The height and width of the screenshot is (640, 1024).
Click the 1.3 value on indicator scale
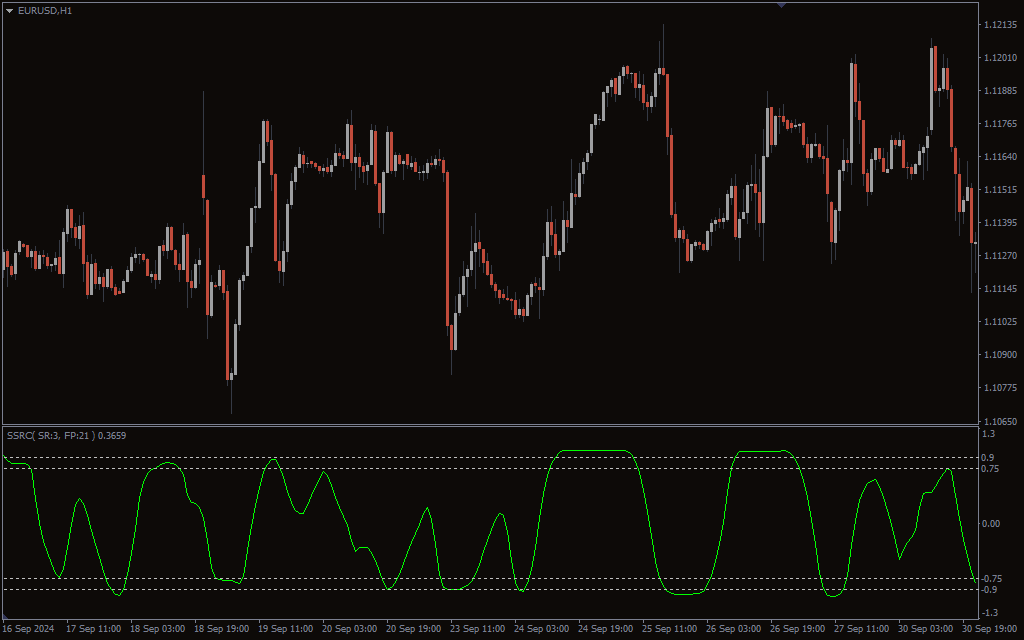pyautogui.click(x=988, y=434)
